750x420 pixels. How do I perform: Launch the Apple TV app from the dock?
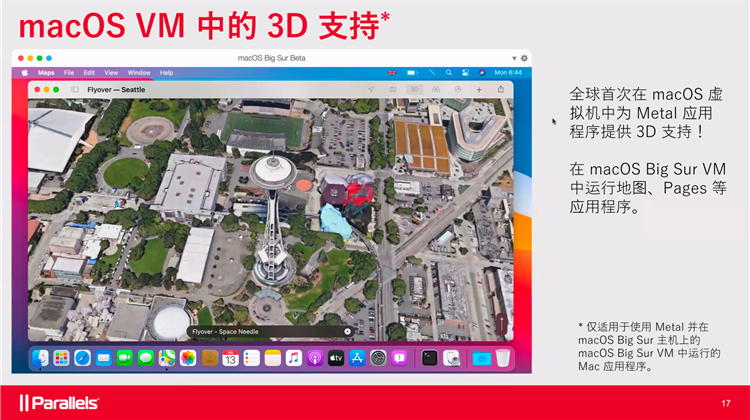click(336, 358)
